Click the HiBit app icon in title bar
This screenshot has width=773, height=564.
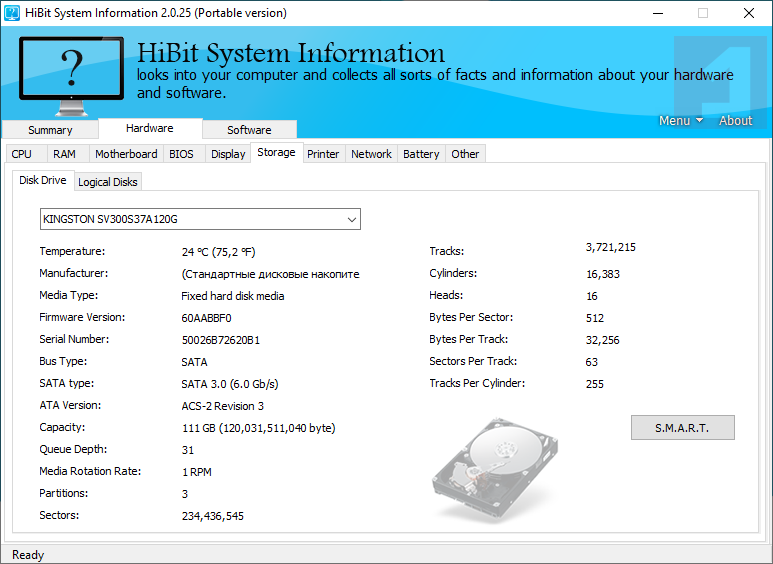click(12, 13)
